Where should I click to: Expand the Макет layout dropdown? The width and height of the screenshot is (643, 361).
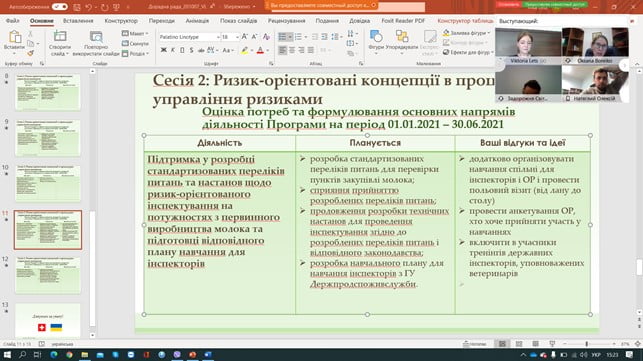click(135, 33)
